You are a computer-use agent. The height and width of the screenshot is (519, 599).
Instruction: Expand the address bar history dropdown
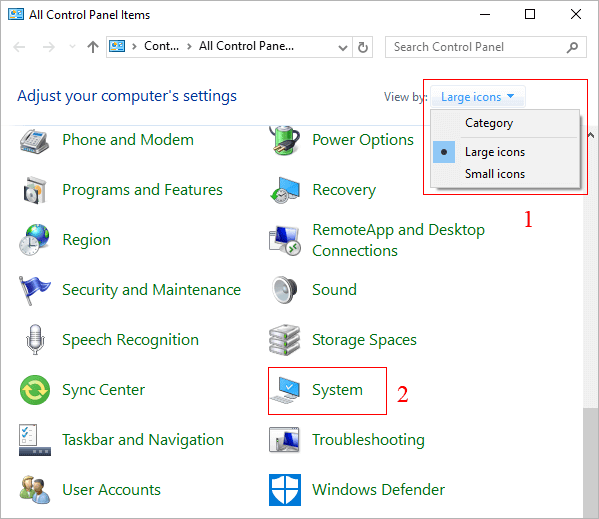click(x=343, y=47)
